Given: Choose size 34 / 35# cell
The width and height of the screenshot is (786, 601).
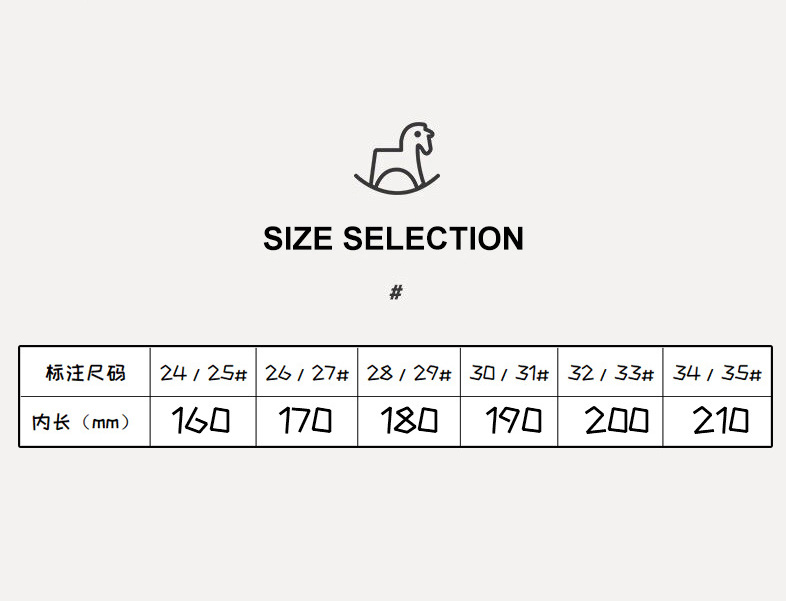Looking at the screenshot, I should click(717, 374).
